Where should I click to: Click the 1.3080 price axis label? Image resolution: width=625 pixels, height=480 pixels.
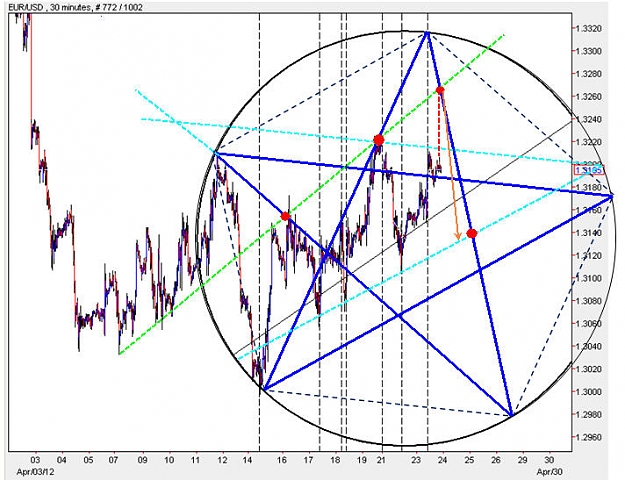590,301
